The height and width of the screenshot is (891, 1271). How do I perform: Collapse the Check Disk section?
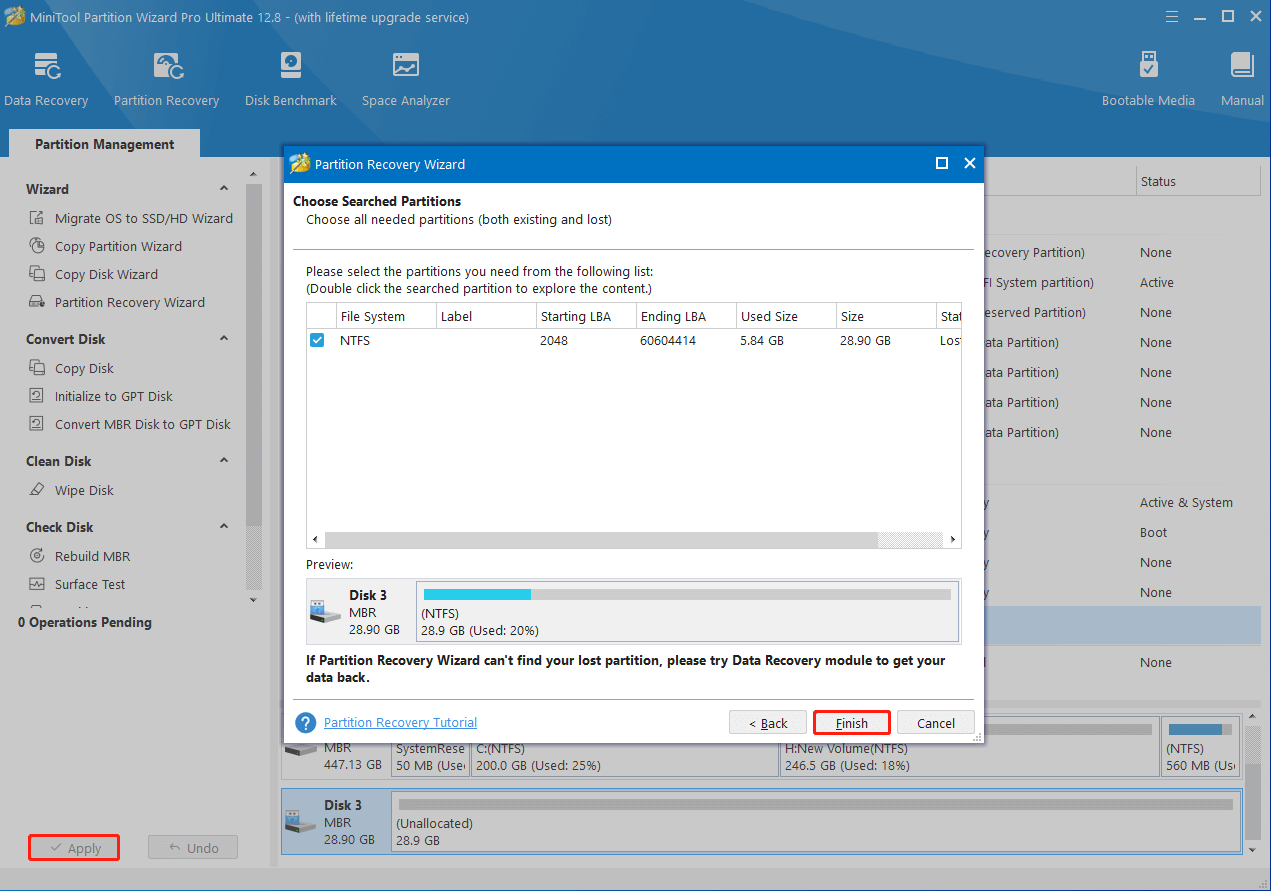tap(224, 526)
